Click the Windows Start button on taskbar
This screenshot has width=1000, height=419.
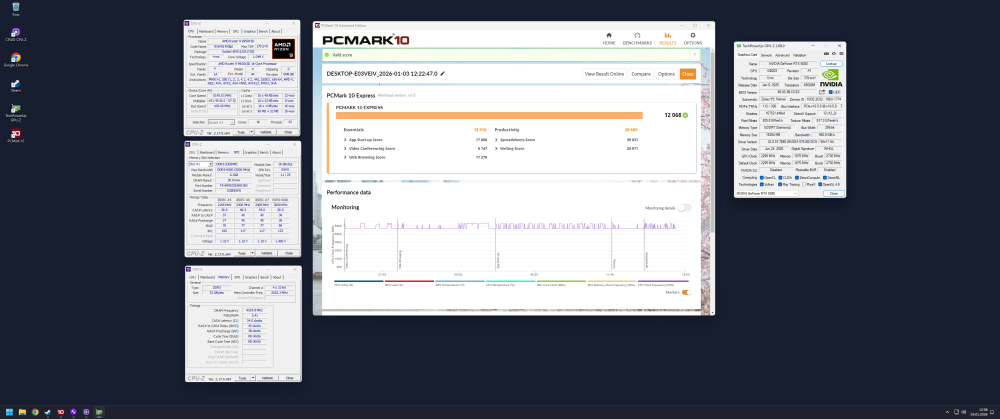tap(10, 411)
